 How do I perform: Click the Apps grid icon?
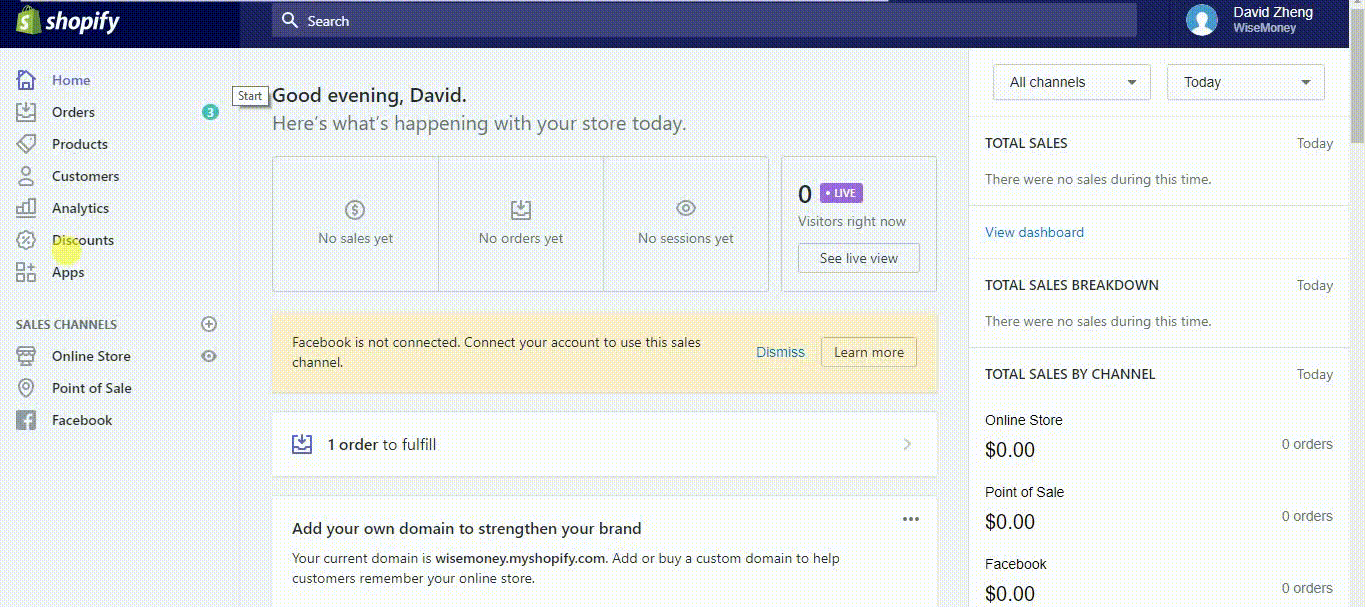coord(26,272)
